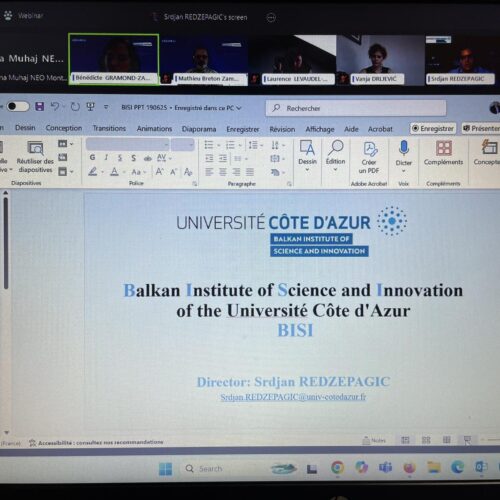Click Réutiliser des diapositives icon

click(35, 157)
